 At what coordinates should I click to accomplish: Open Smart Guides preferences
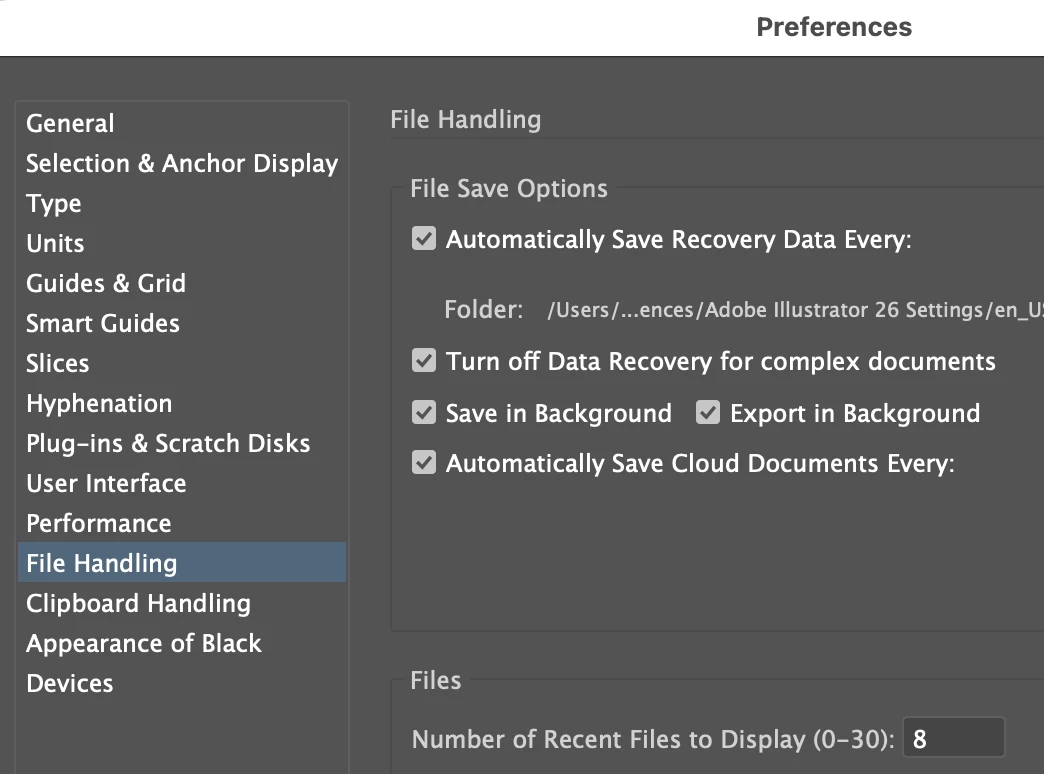(103, 323)
